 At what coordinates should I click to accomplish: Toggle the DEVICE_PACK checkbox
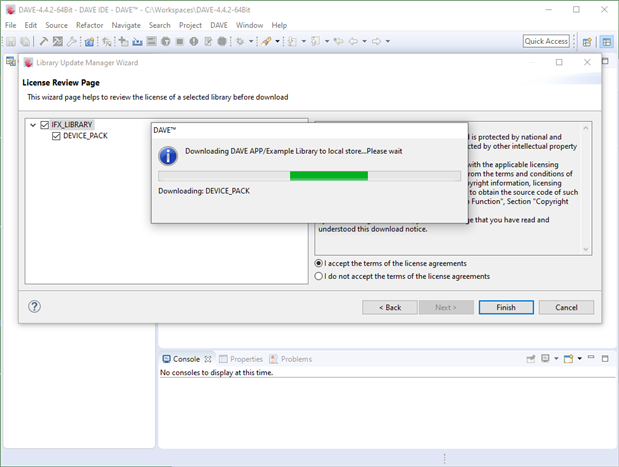pyautogui.click(x=56, y=136)
